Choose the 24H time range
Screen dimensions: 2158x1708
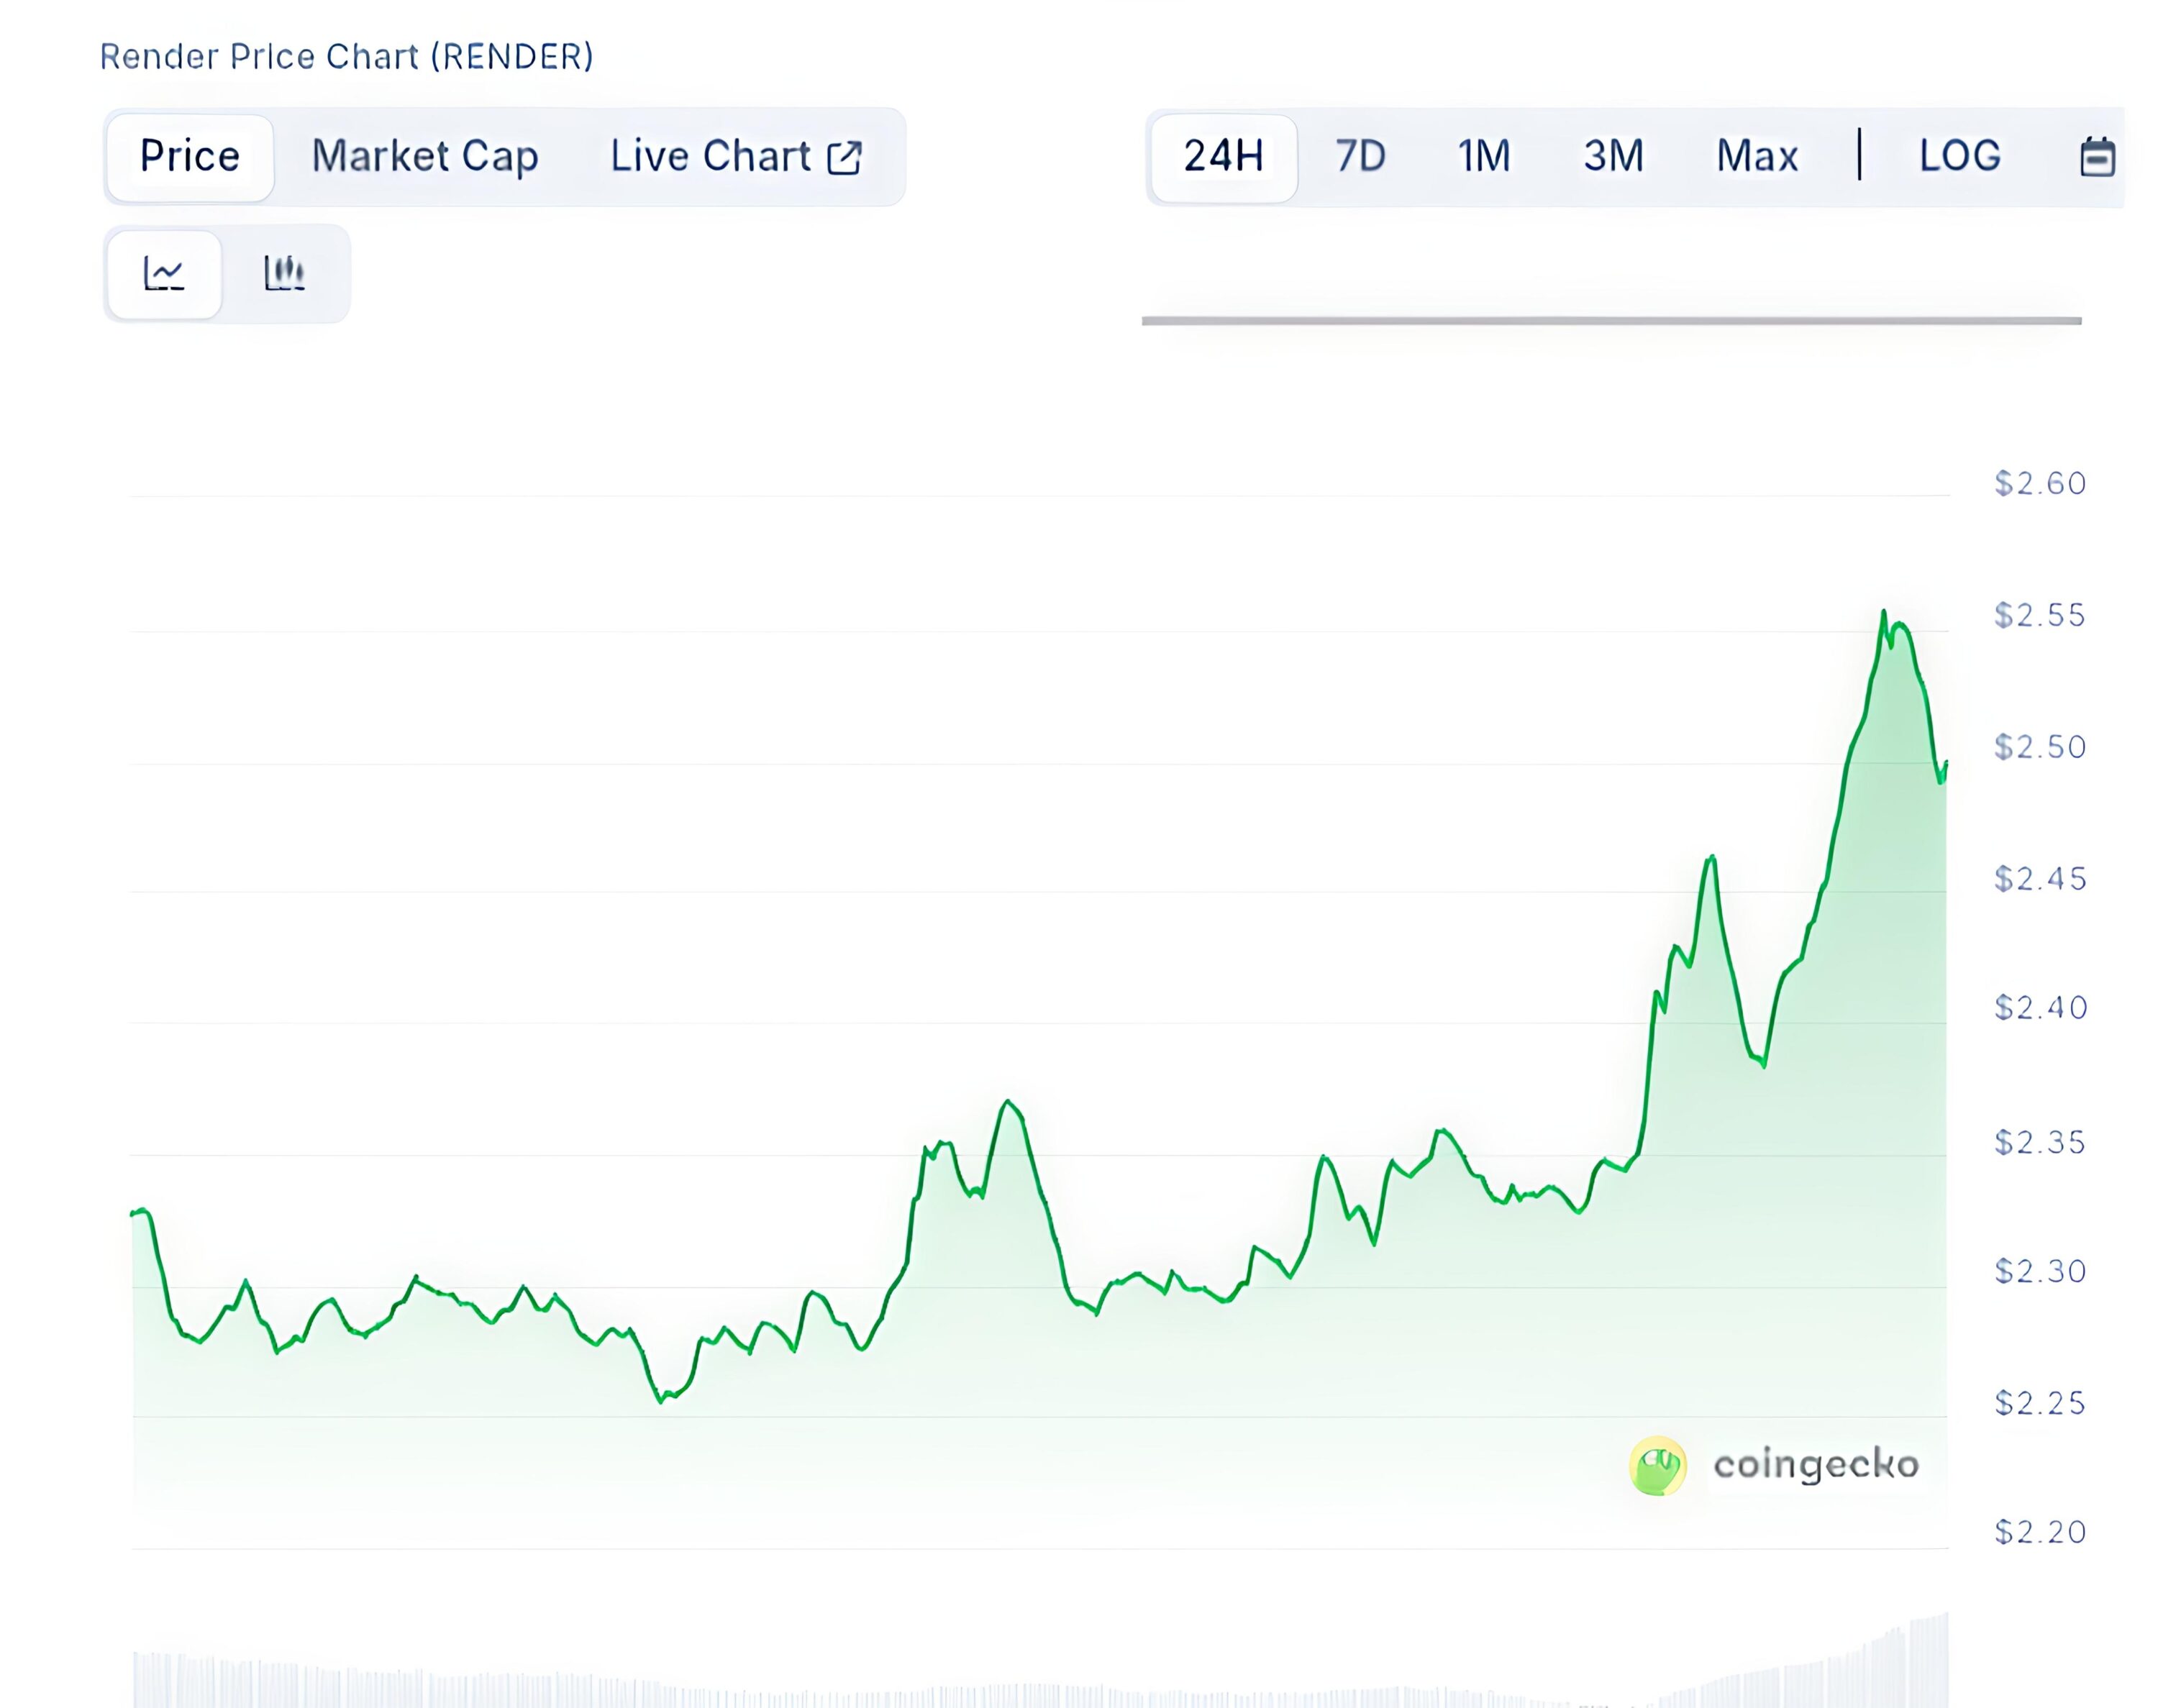(1224, 157)
